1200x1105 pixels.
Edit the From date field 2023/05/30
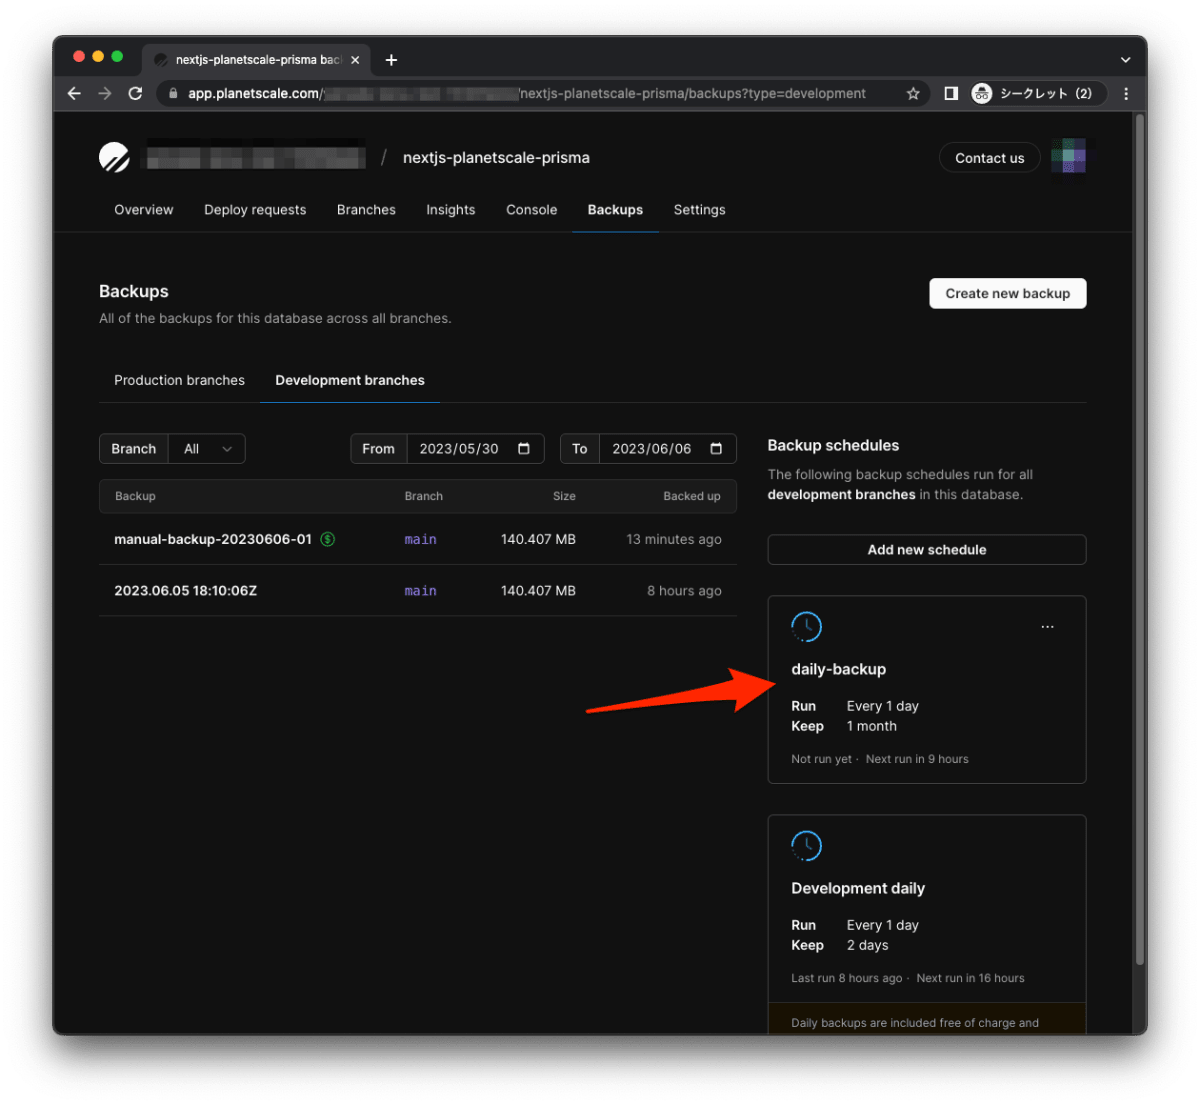pyautogui.click(x=459, y=449)
